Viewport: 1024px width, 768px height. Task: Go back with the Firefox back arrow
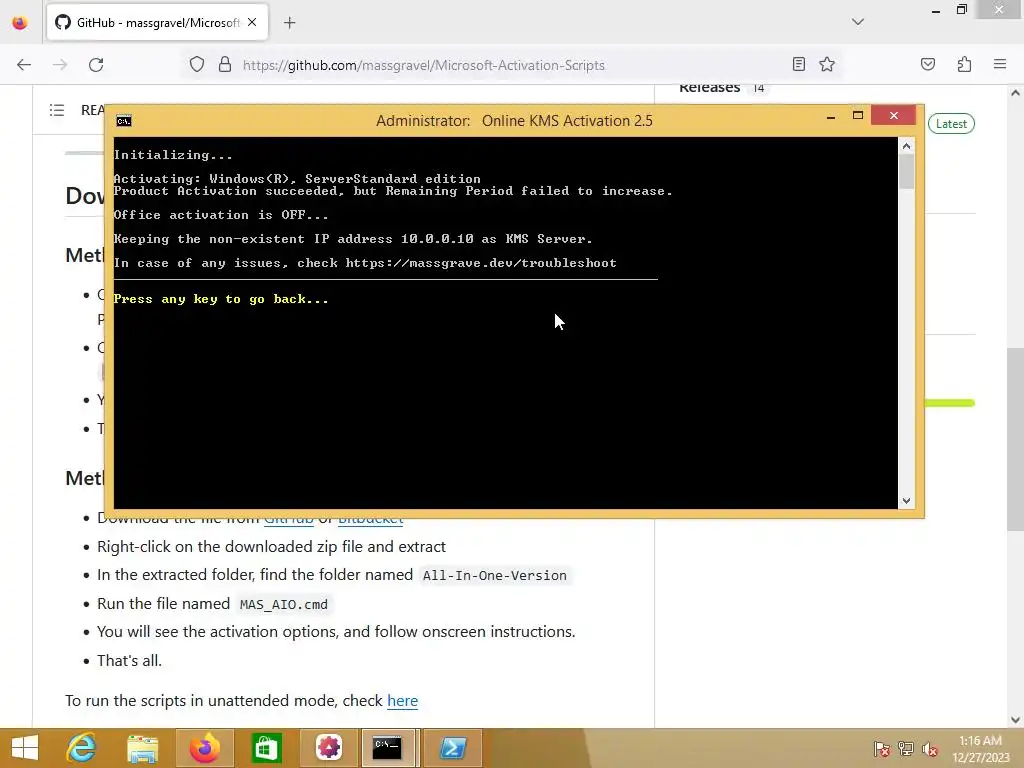pyautogui.click(x=24, y=65)
